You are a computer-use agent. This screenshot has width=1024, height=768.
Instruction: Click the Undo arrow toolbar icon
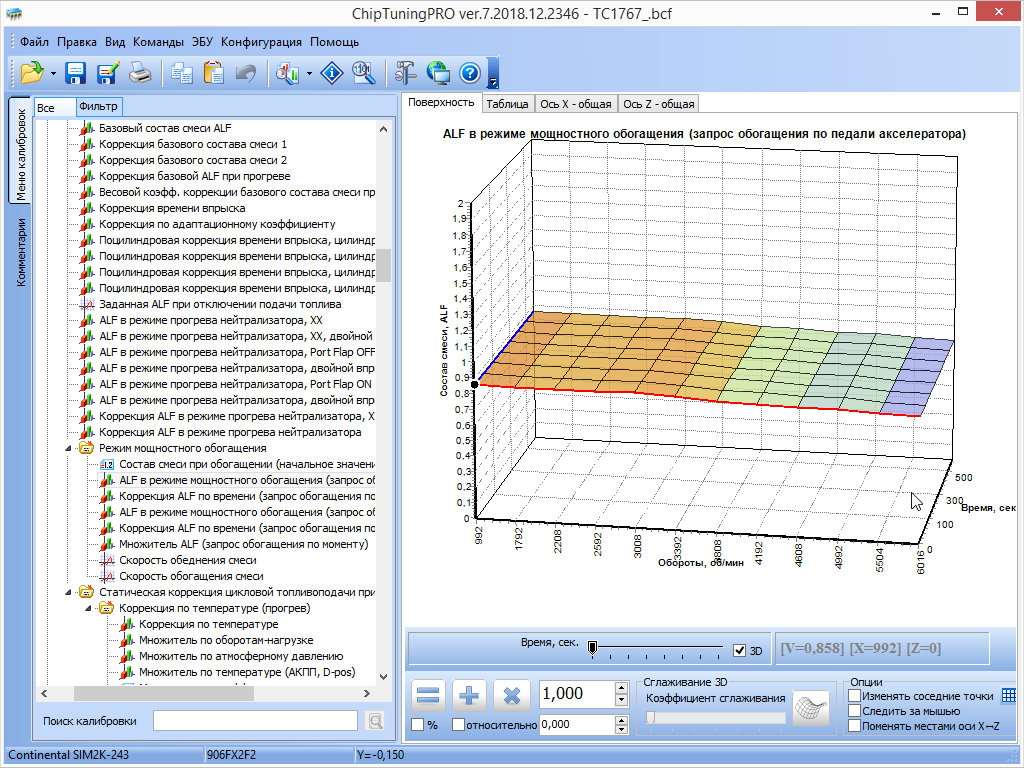[246, 72]
